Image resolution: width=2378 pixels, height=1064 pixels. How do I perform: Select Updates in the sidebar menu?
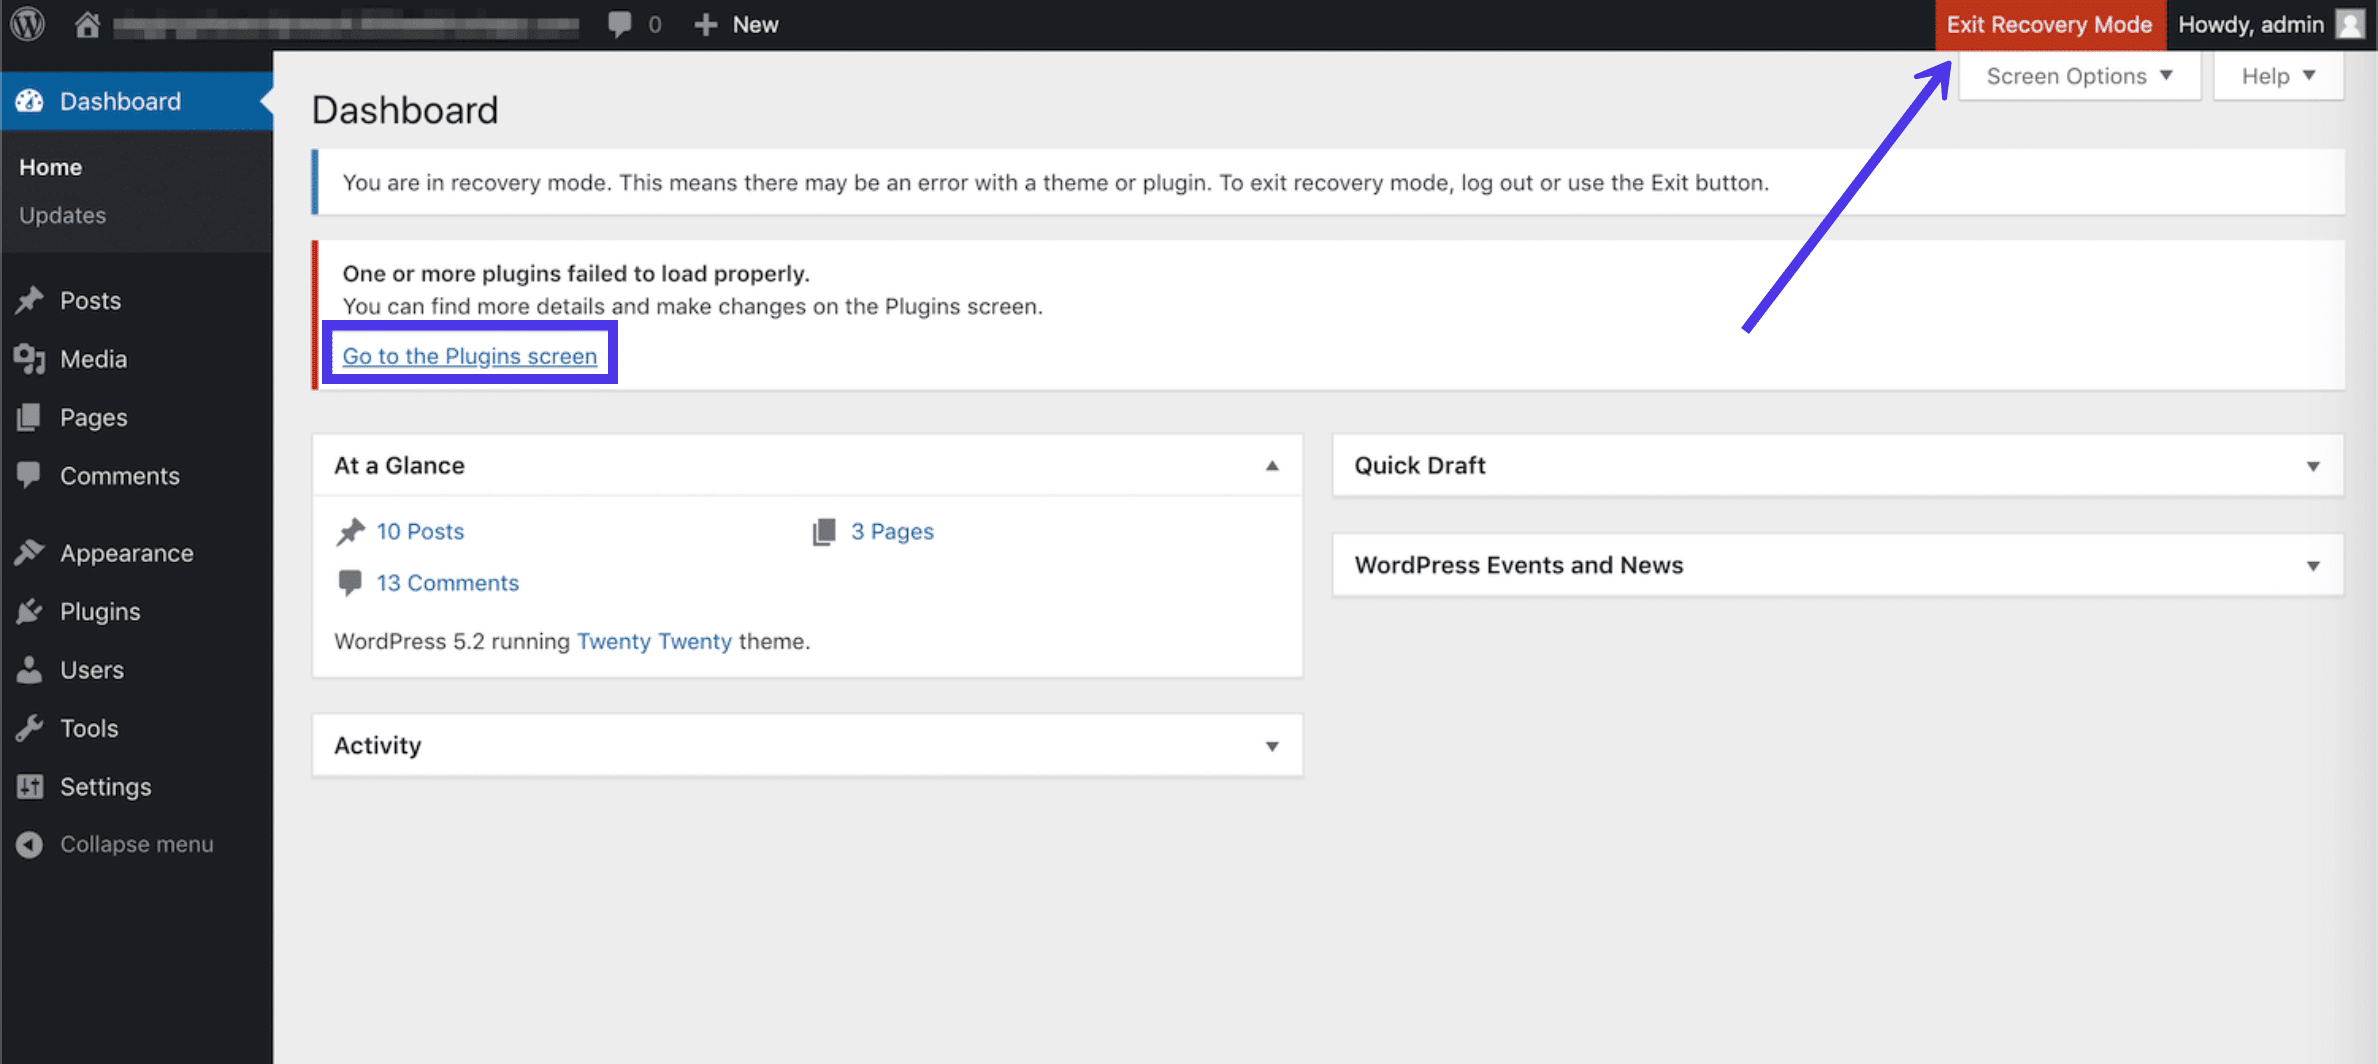62,215
